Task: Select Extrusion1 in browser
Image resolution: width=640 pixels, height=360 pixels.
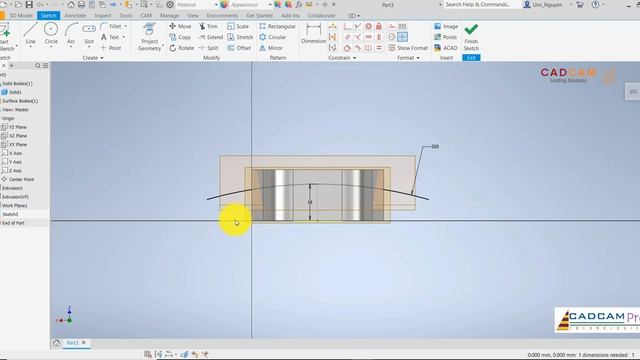Action: click(x=12, y=188)
